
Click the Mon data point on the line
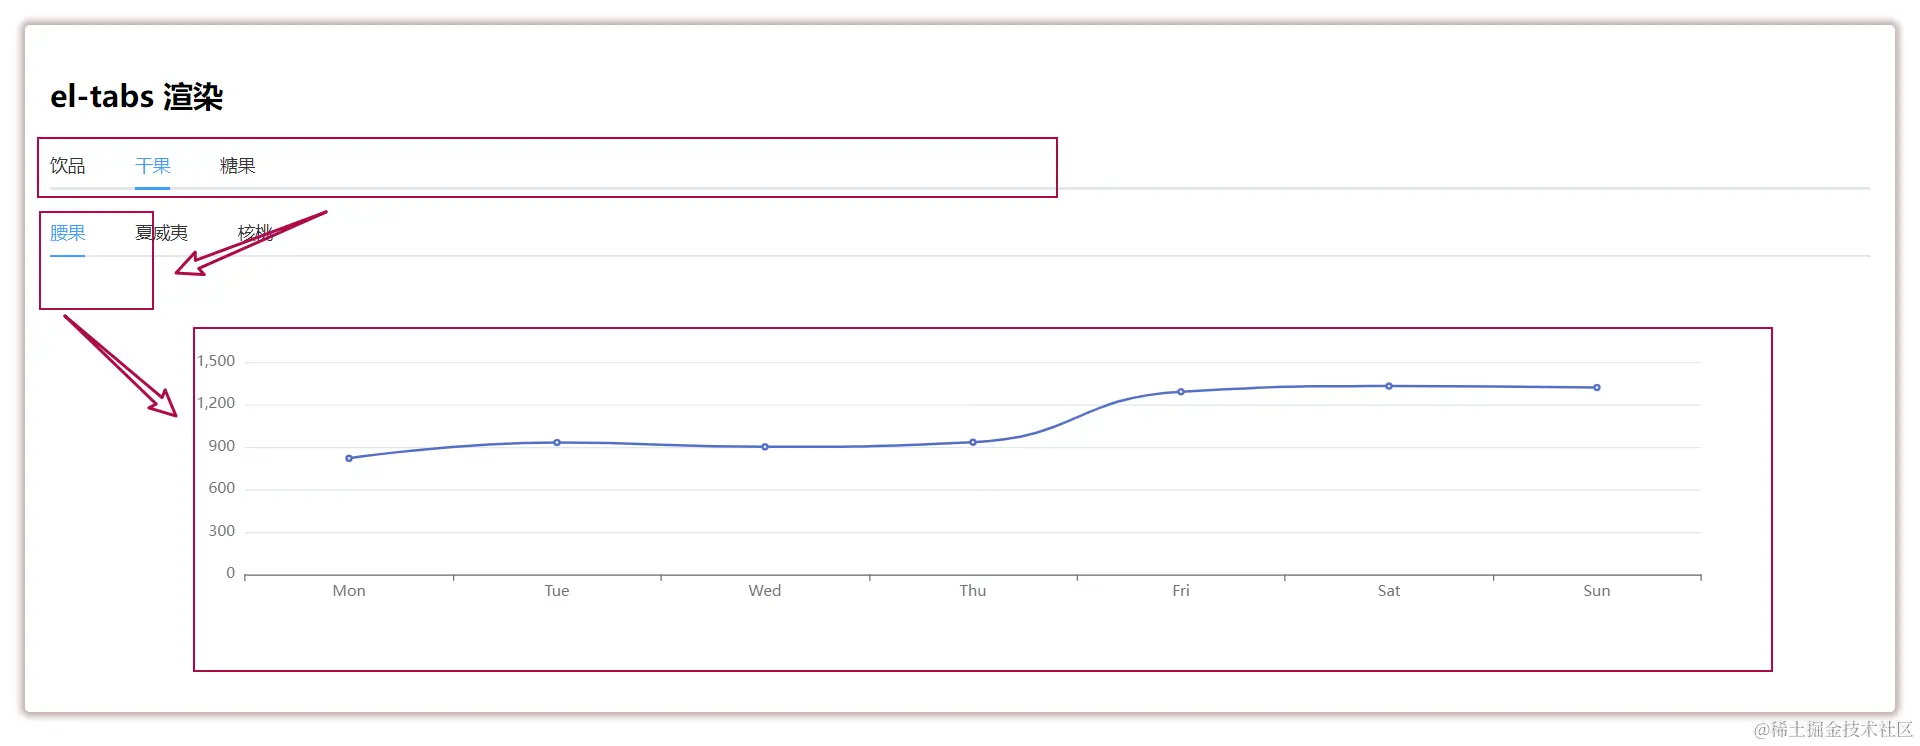tap(349, 458)
